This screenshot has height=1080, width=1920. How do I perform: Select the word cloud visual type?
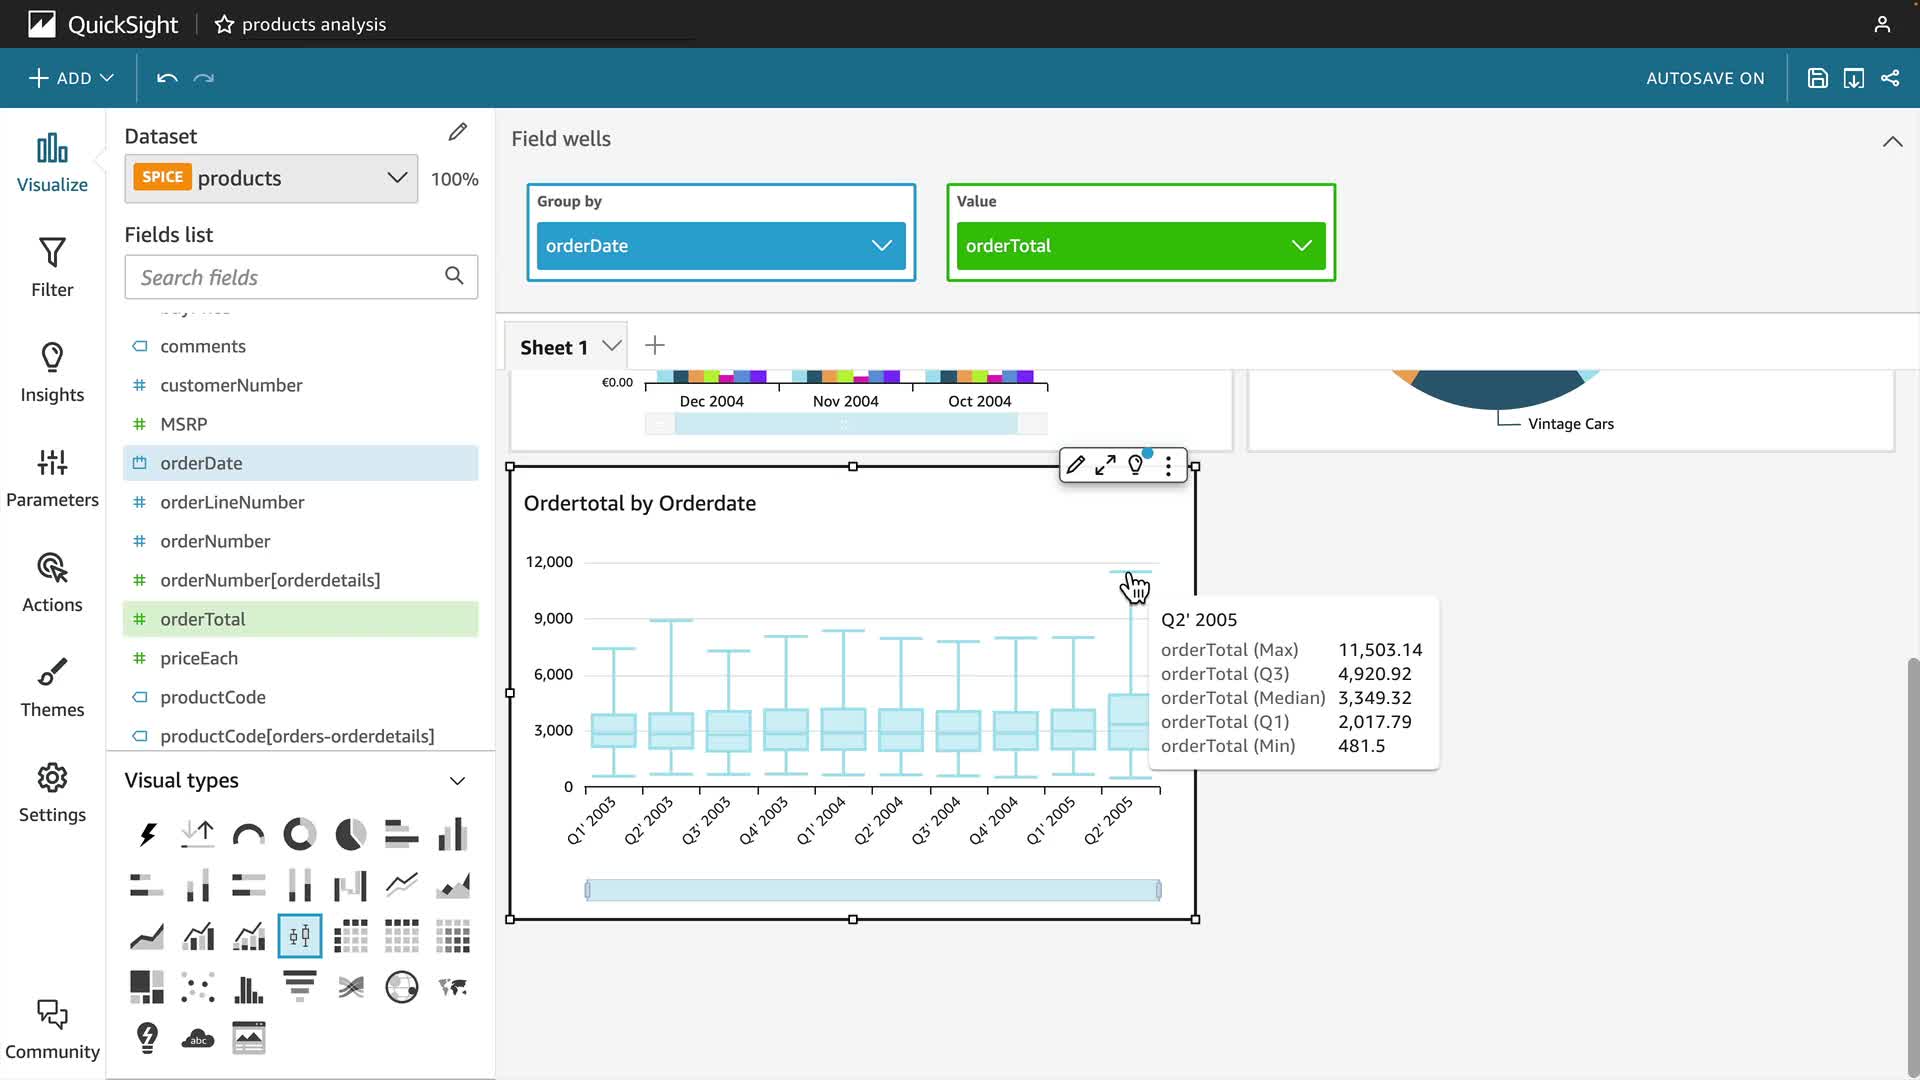click(198, 1038)
